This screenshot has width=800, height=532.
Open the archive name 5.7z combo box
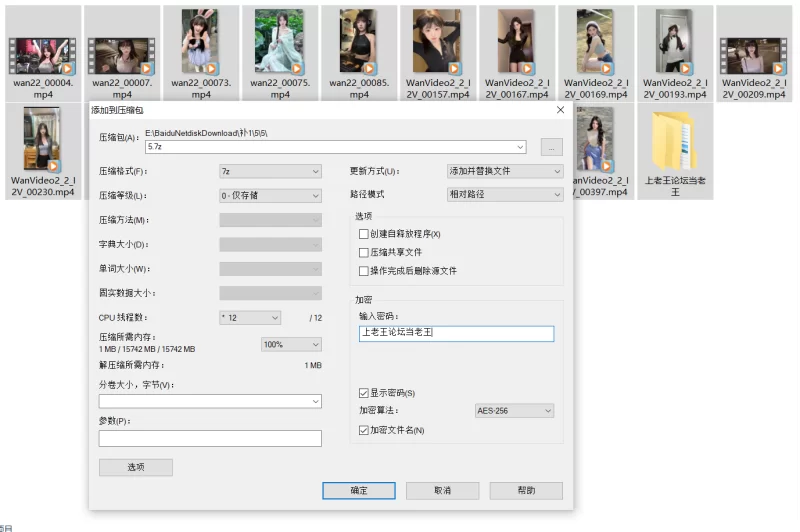pos(336,147)
